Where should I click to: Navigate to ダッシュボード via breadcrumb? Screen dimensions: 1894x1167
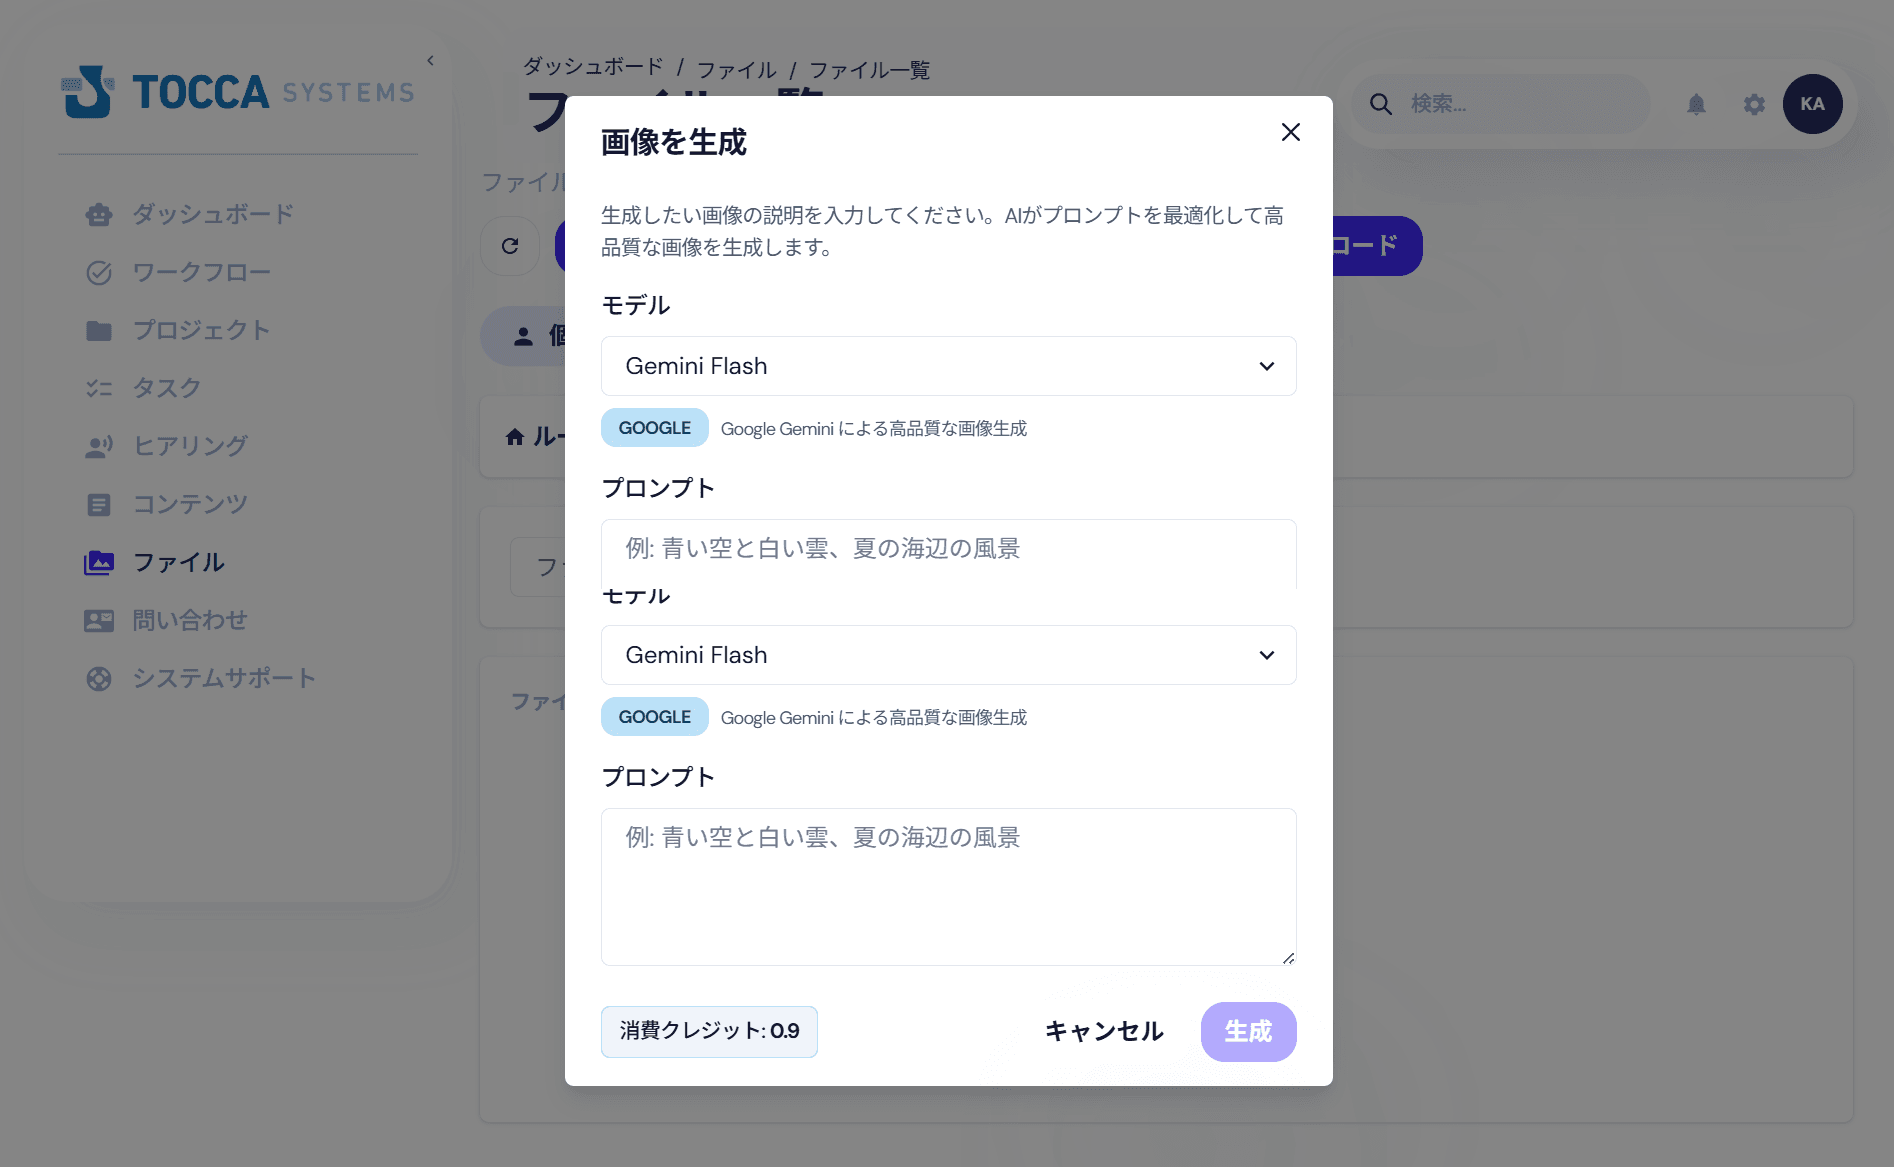[592, 69]
